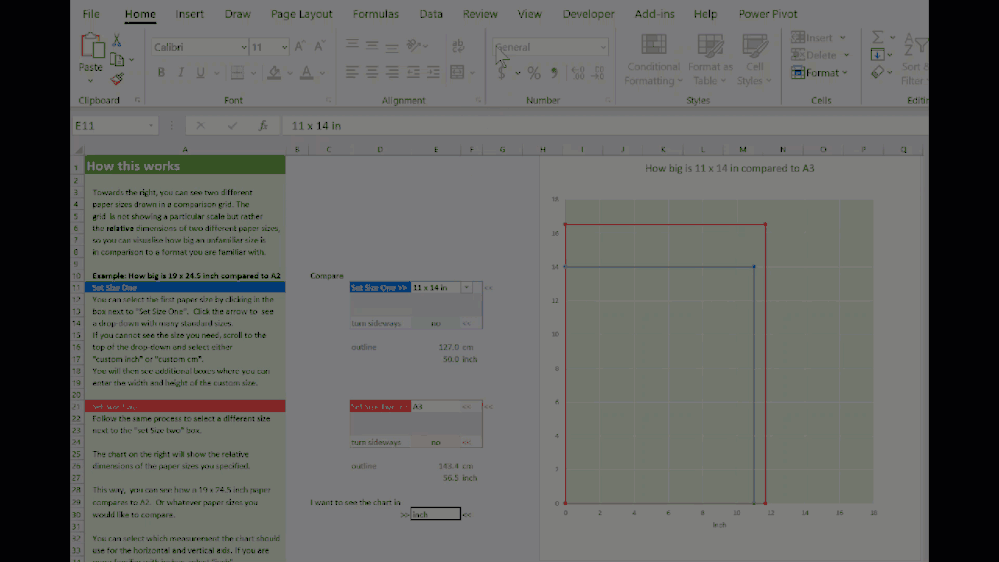
Task: Open the Fill down icon
Action: tap(878, 55)
